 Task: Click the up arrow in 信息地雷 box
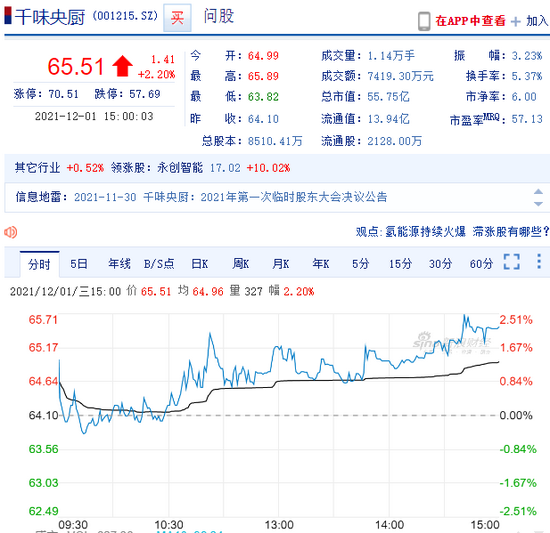(x=538, y=192)
